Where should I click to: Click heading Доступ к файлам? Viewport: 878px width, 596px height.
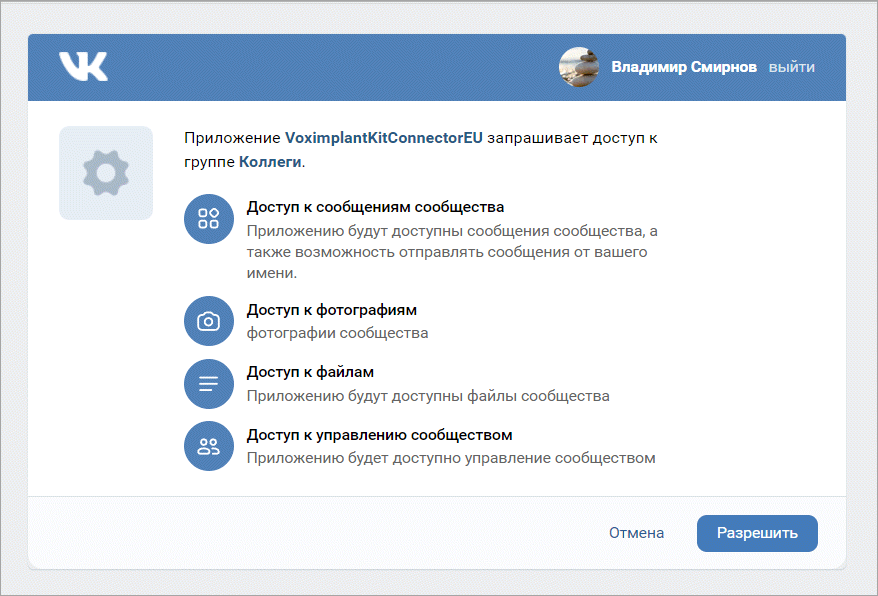[x=310, y=372]
